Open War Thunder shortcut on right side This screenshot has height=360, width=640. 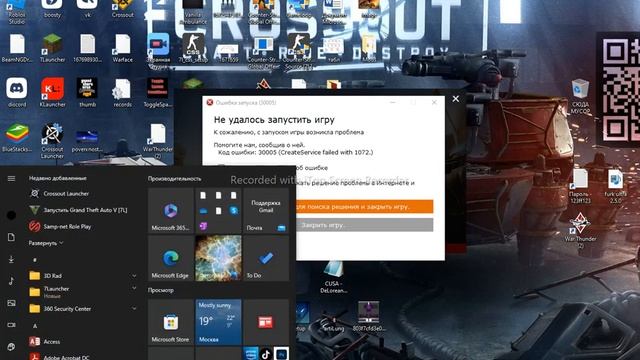pyautogui.click(x=580, y=231)
